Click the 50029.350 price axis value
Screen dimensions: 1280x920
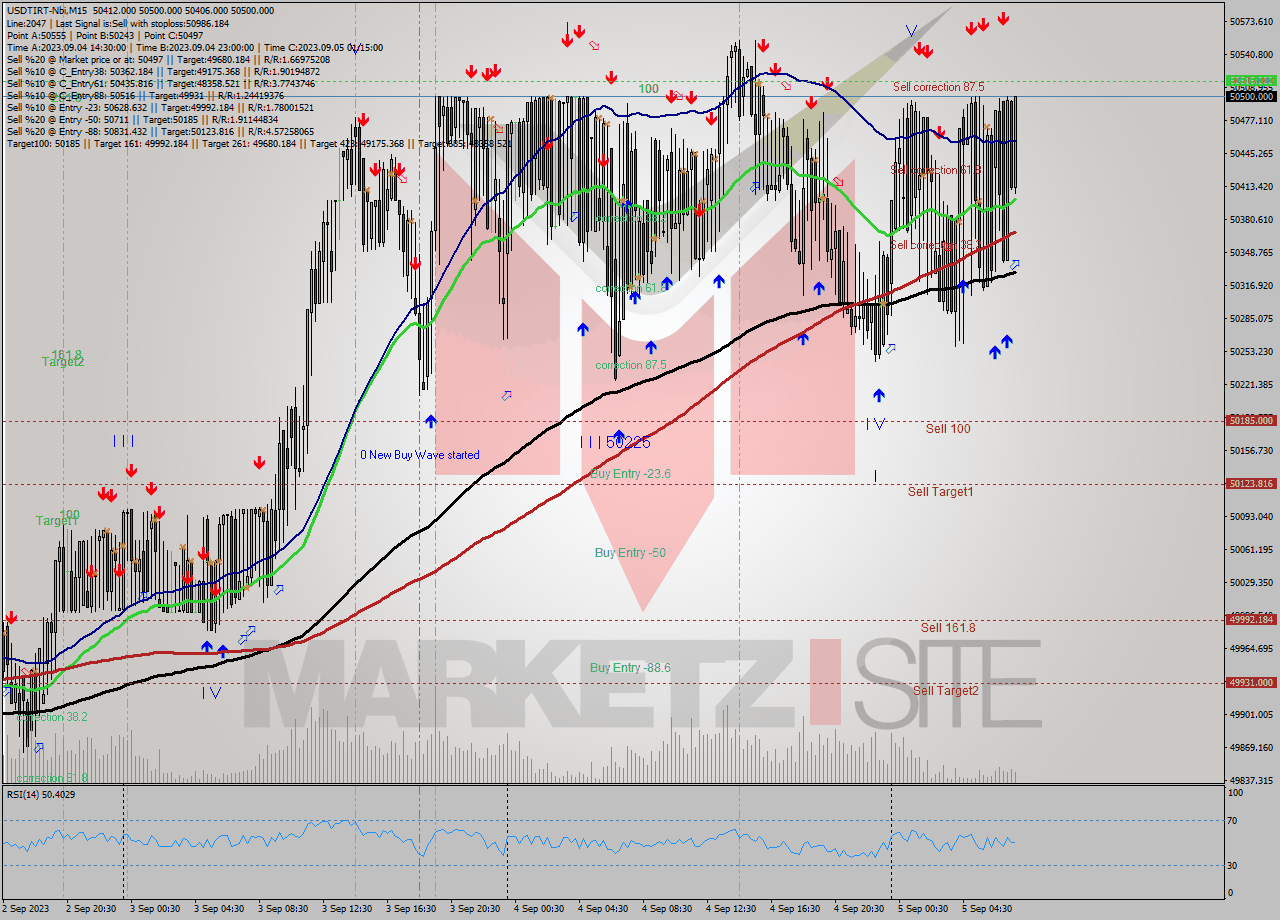1251,582
